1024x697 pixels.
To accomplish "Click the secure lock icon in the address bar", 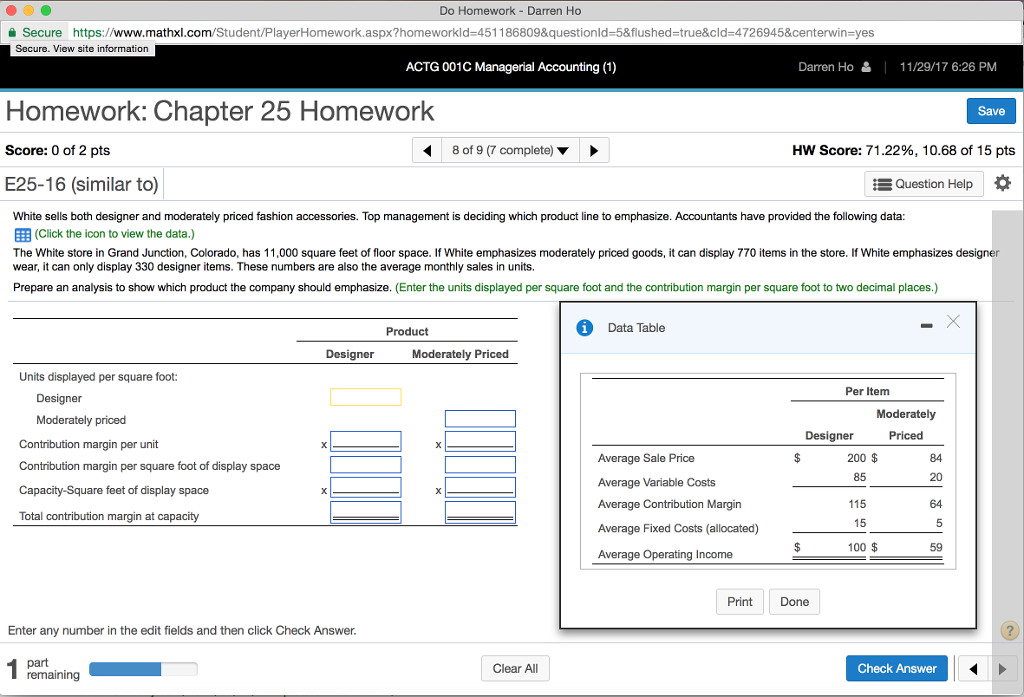I will coord(15,33).
